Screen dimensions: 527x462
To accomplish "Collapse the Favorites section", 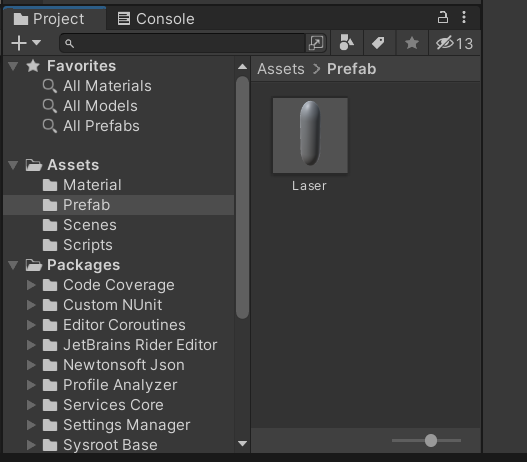I will 13,66.
